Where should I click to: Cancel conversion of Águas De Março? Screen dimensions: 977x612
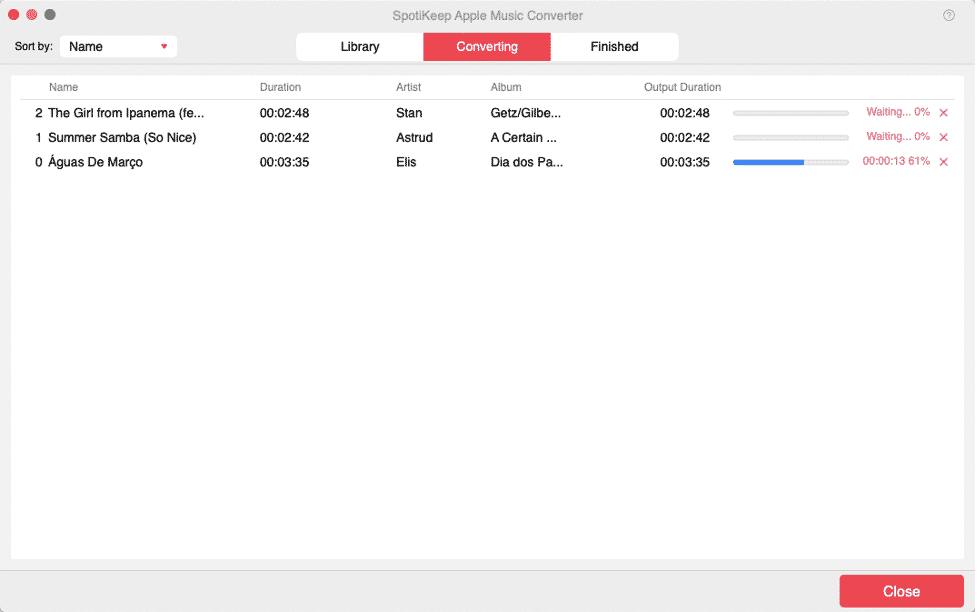(x=943, y=162)
